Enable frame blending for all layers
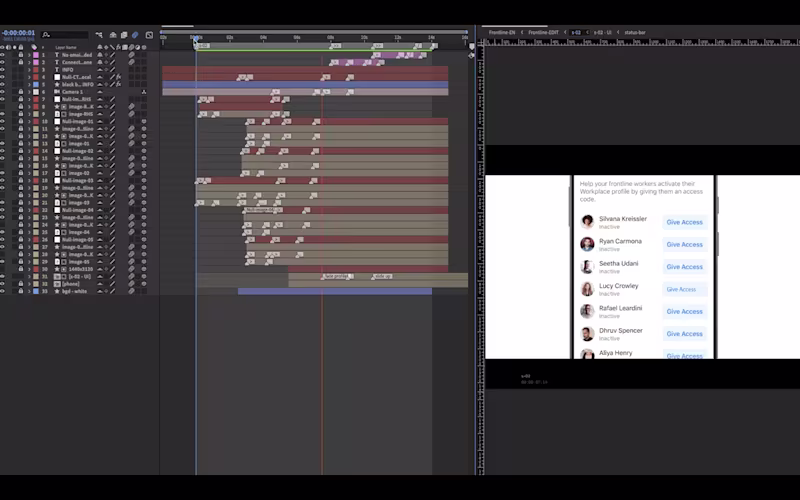This screenshot has height=500, width=800. 123,35
